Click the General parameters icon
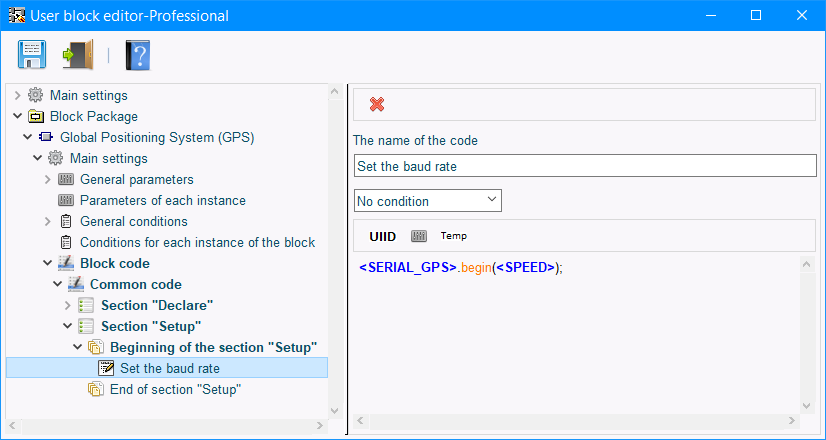The image size is (826, 440). tap(66, 180)
